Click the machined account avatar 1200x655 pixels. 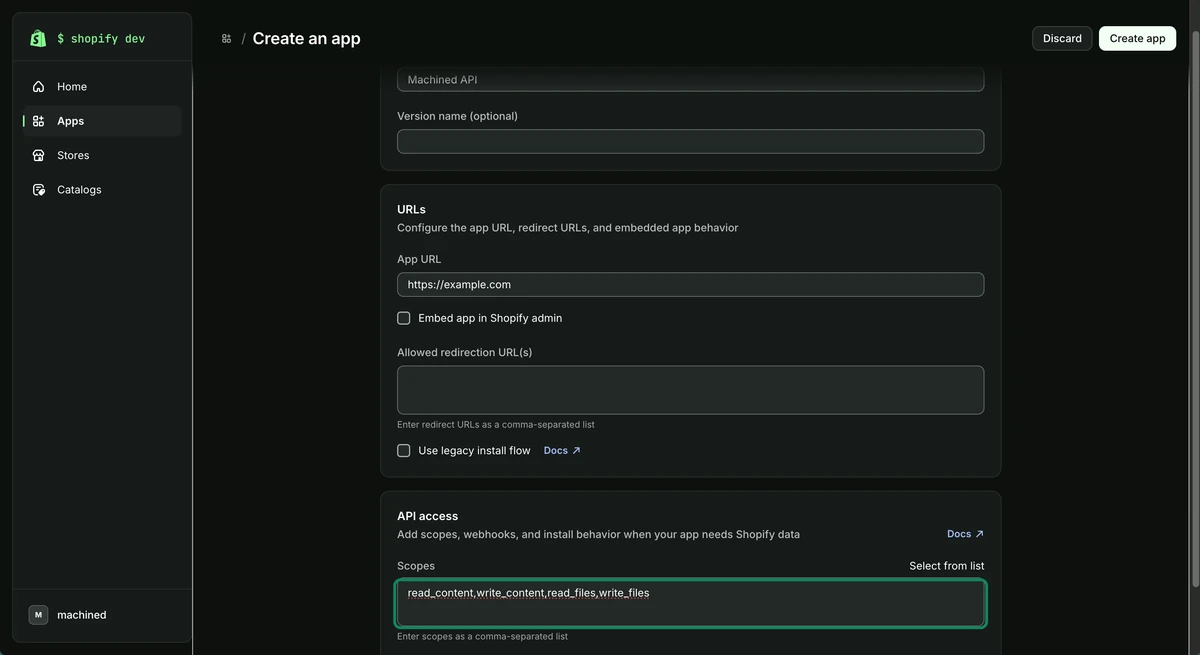point(38,615)
